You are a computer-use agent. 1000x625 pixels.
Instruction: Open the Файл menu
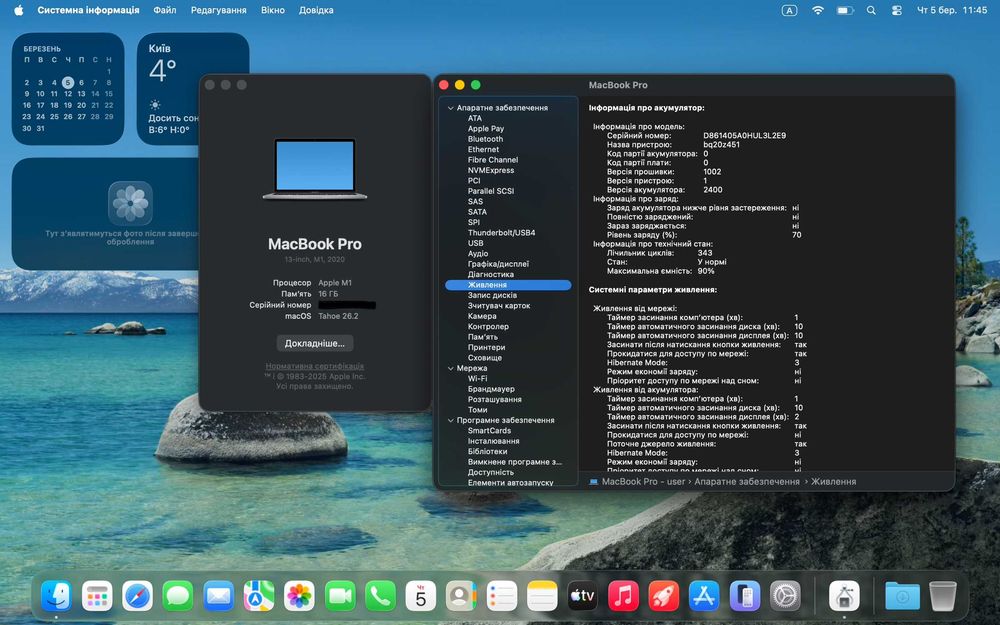coord(165,10)
